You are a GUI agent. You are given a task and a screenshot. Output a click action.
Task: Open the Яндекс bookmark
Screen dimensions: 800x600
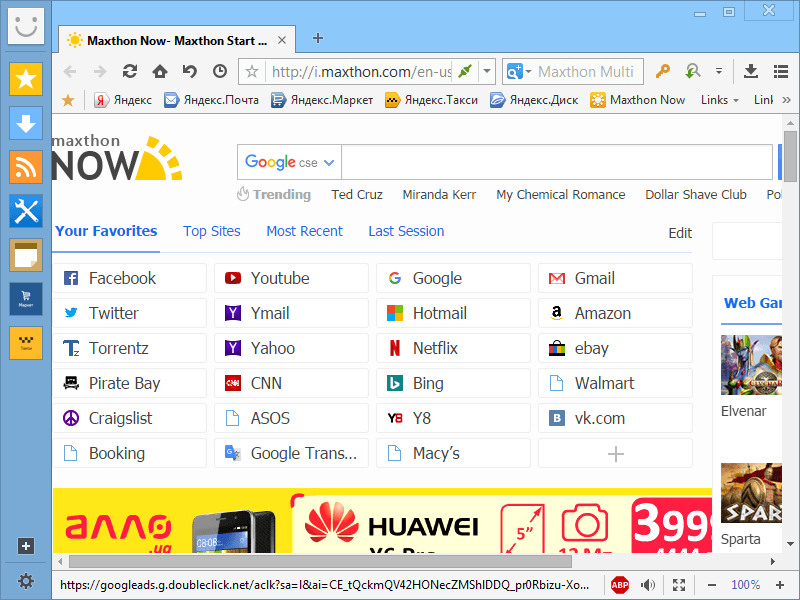click(123, 100)
